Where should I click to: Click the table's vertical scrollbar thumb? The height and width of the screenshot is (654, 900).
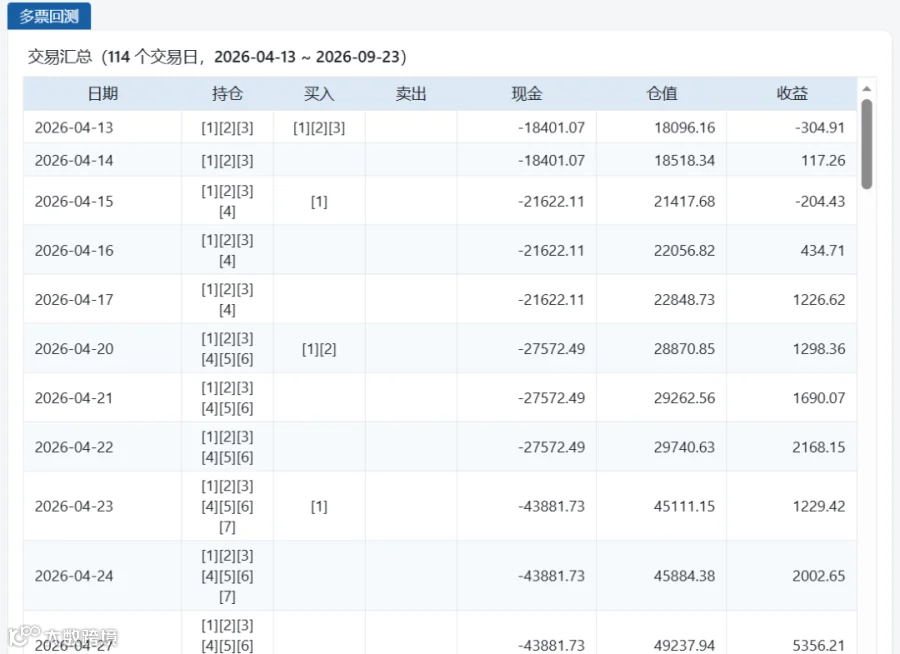(x=867, y=144)
